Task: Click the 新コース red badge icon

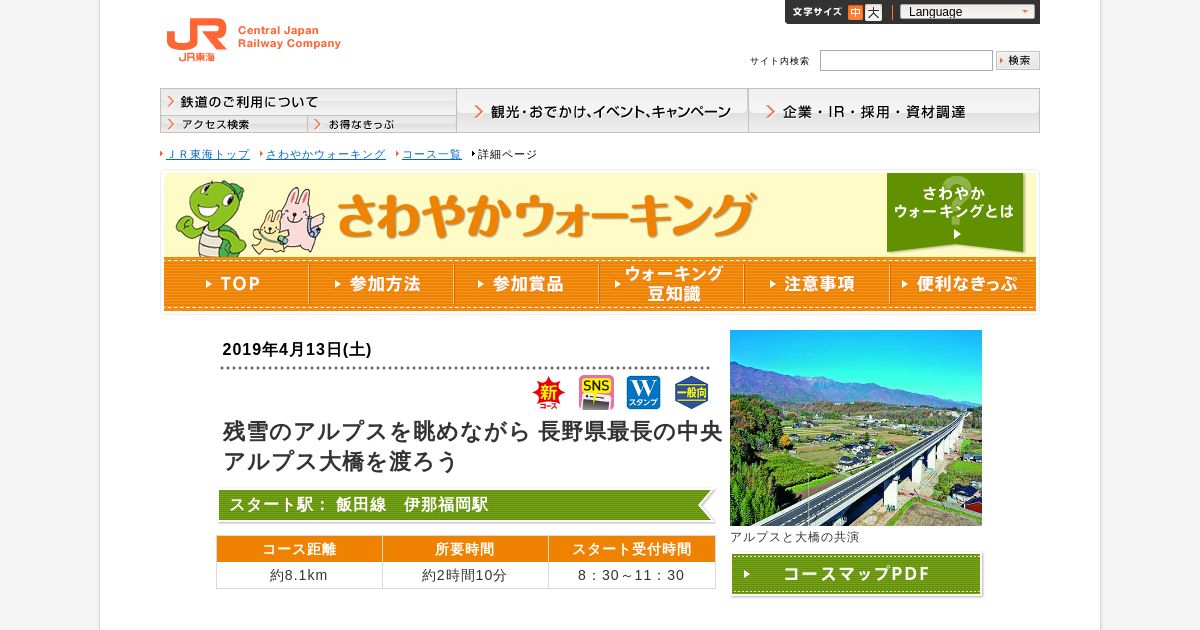Action: pos(549,393)
